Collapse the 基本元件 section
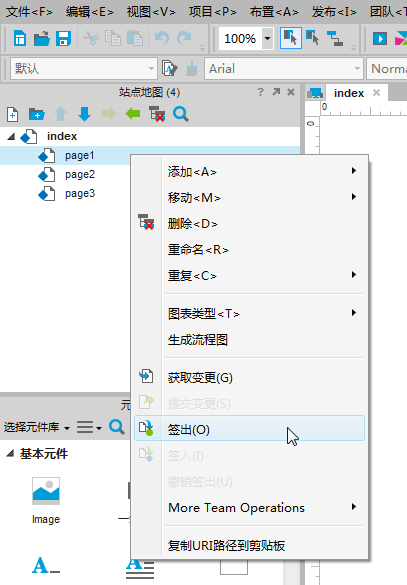 coord(10,454)
